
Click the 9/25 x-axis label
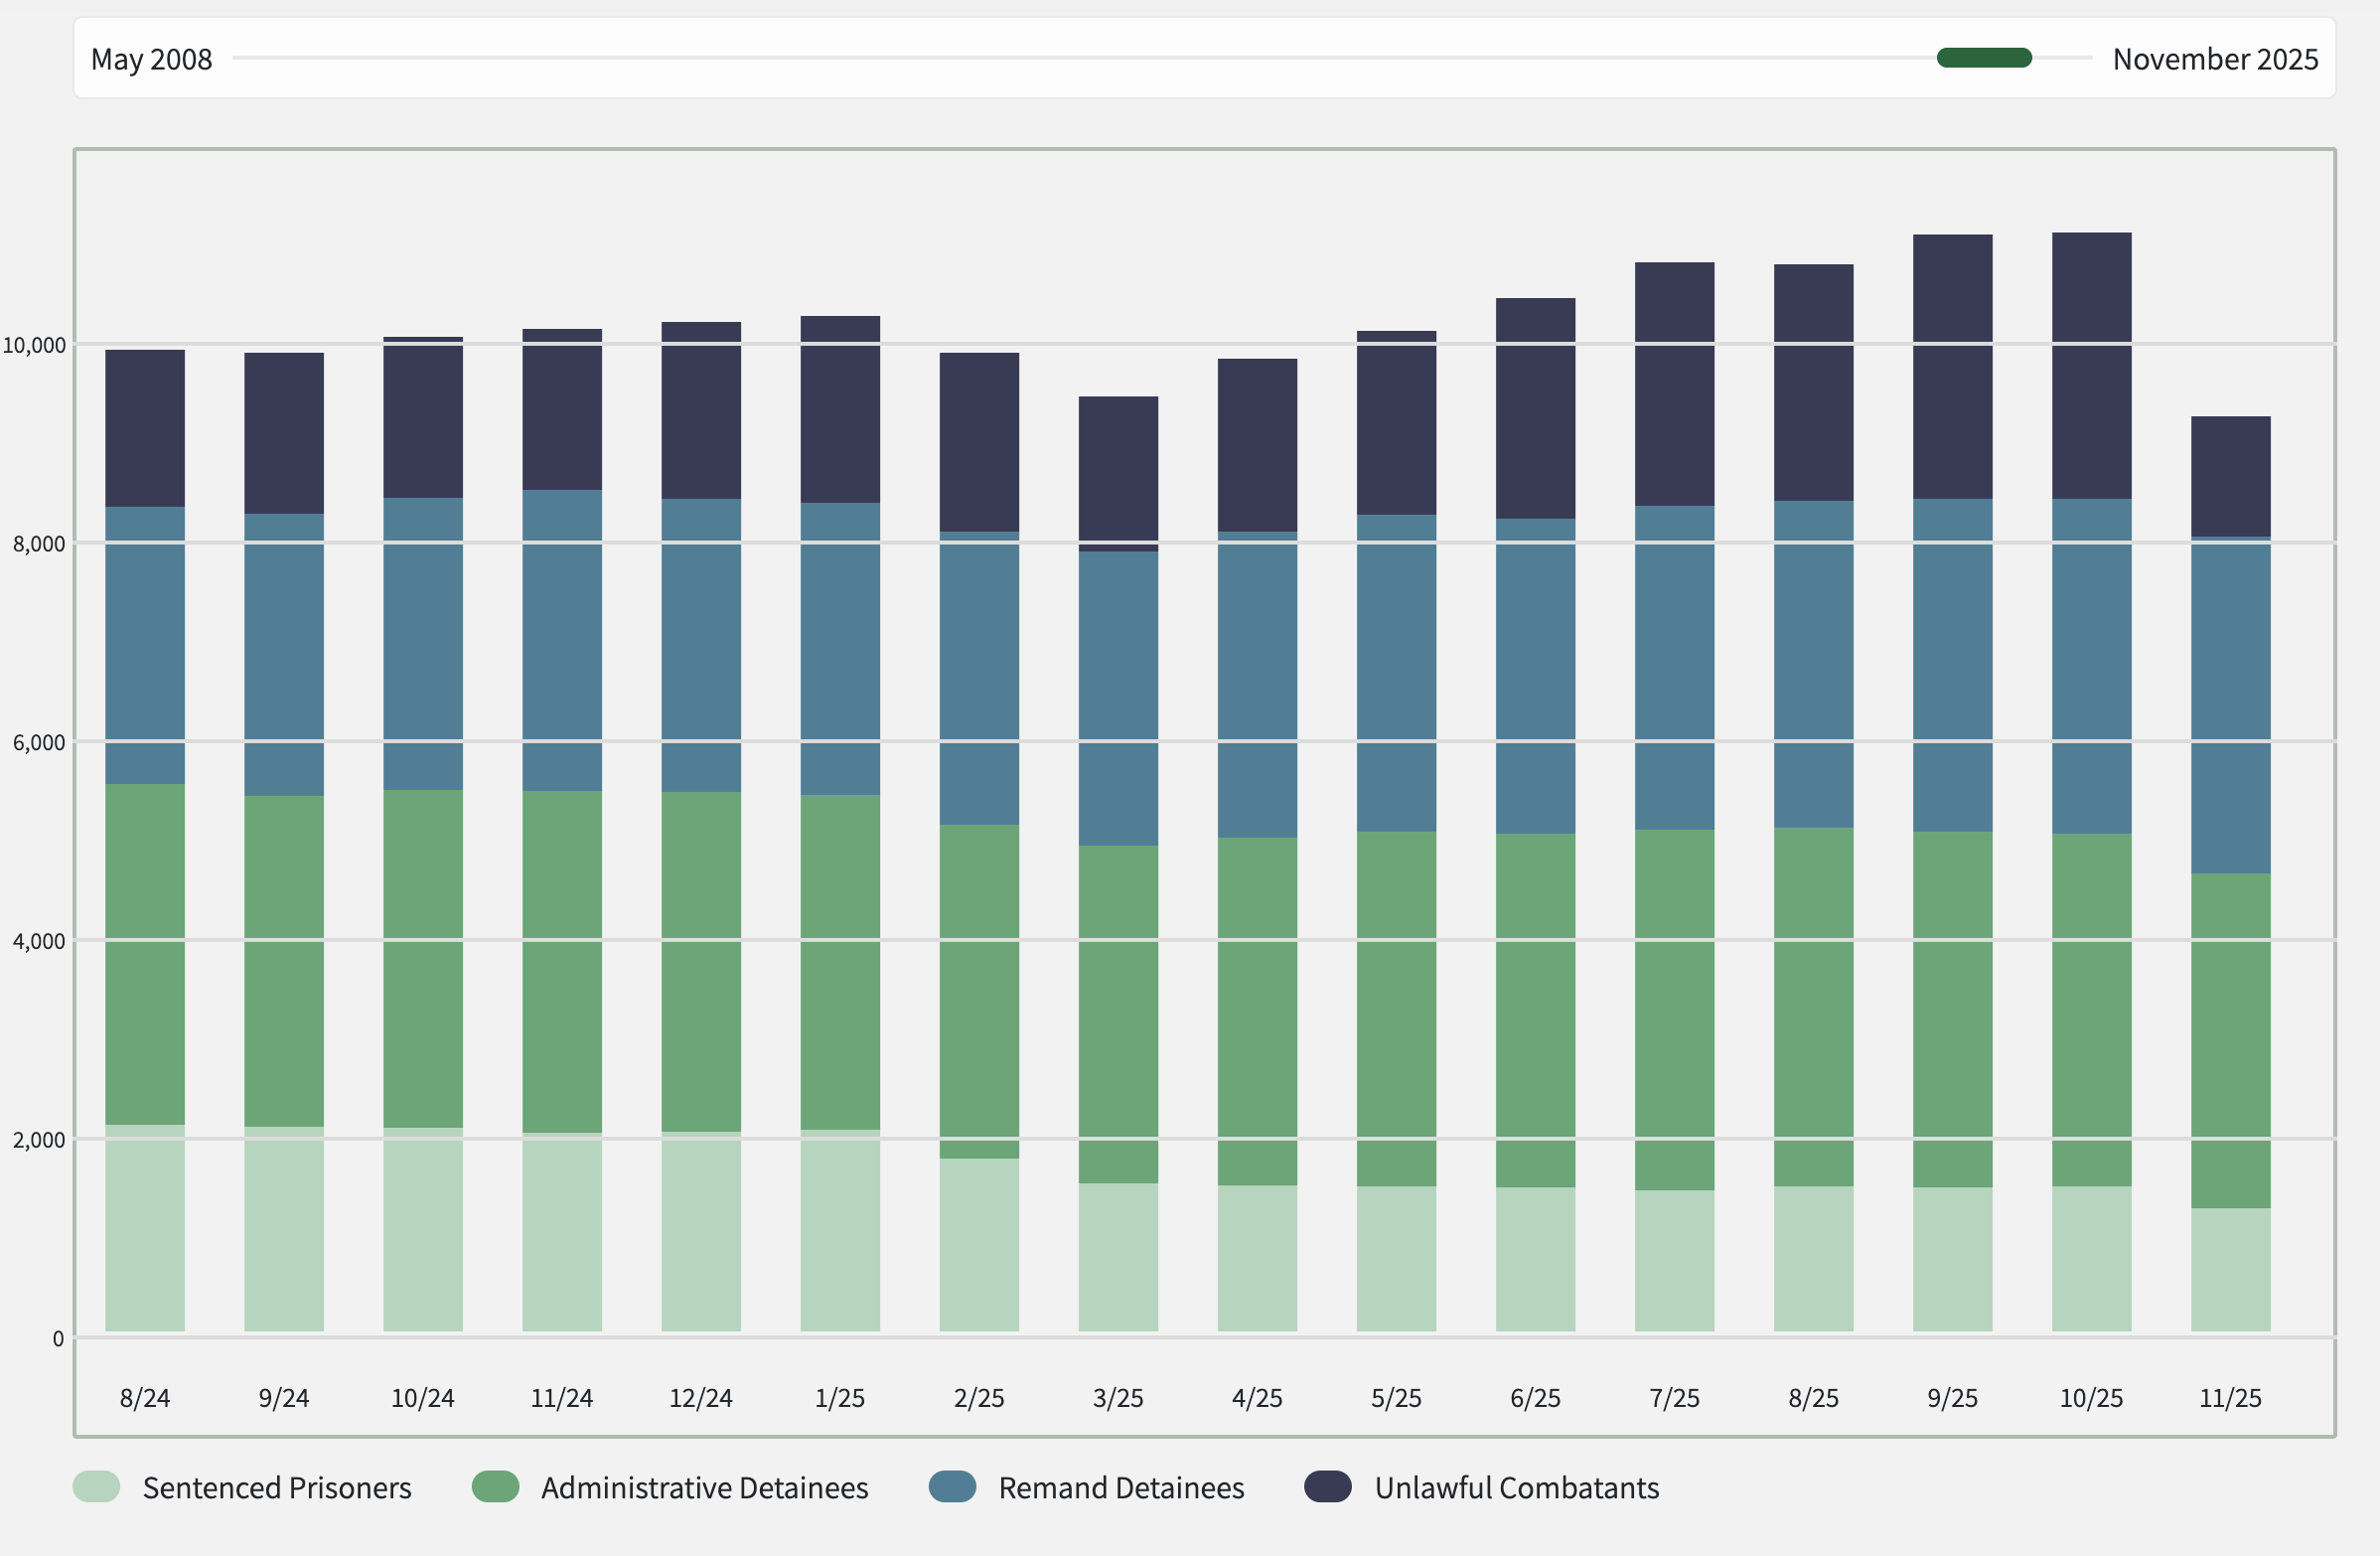[x=1952, y=1398]
